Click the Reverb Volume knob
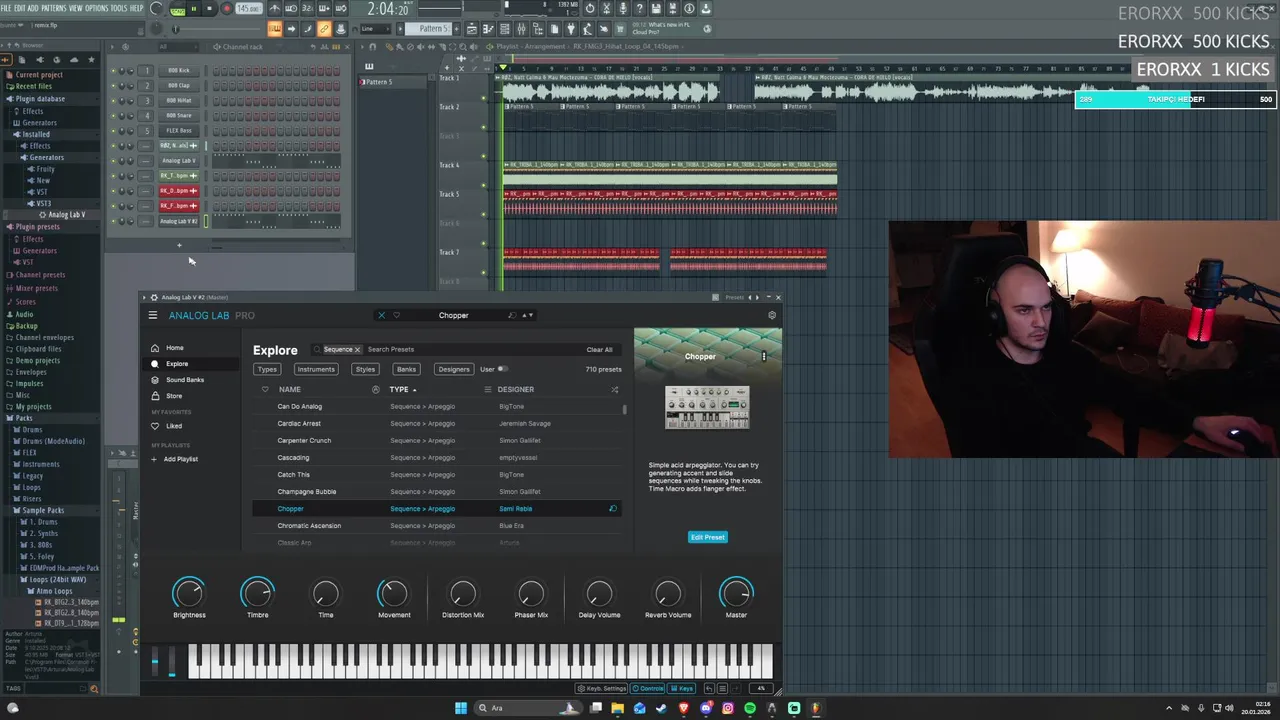This screenshot has width=1280, height=720. 668,593
